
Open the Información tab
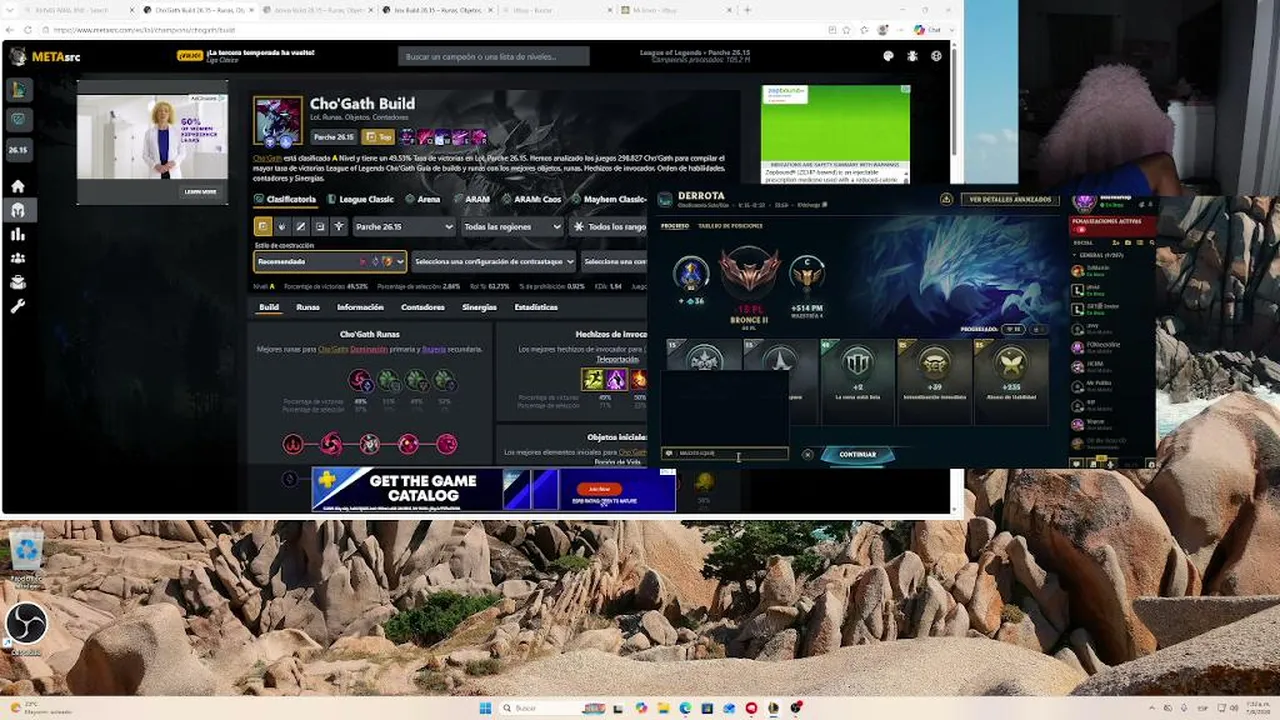(x=360, y=307)
